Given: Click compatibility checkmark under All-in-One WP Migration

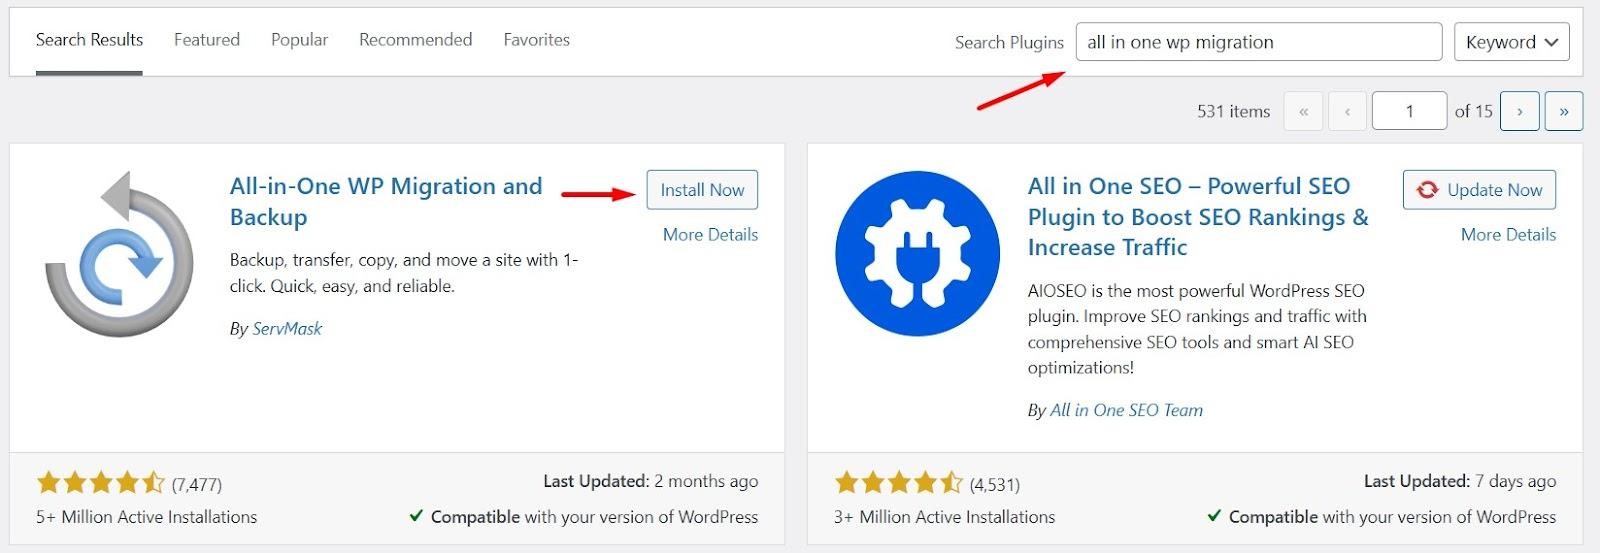Looking at the screenshot, I should 416,516.
